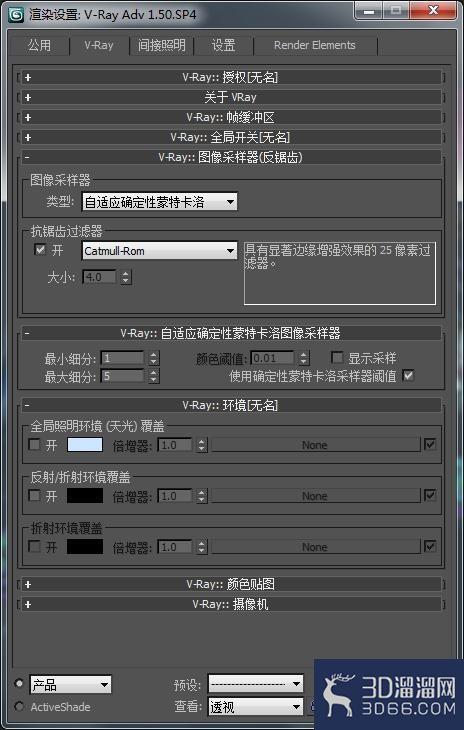Click the 折射环境 倍增器 value field
Image resolution: width=464 pixels, height=730 pixels.
pos(175,548)
